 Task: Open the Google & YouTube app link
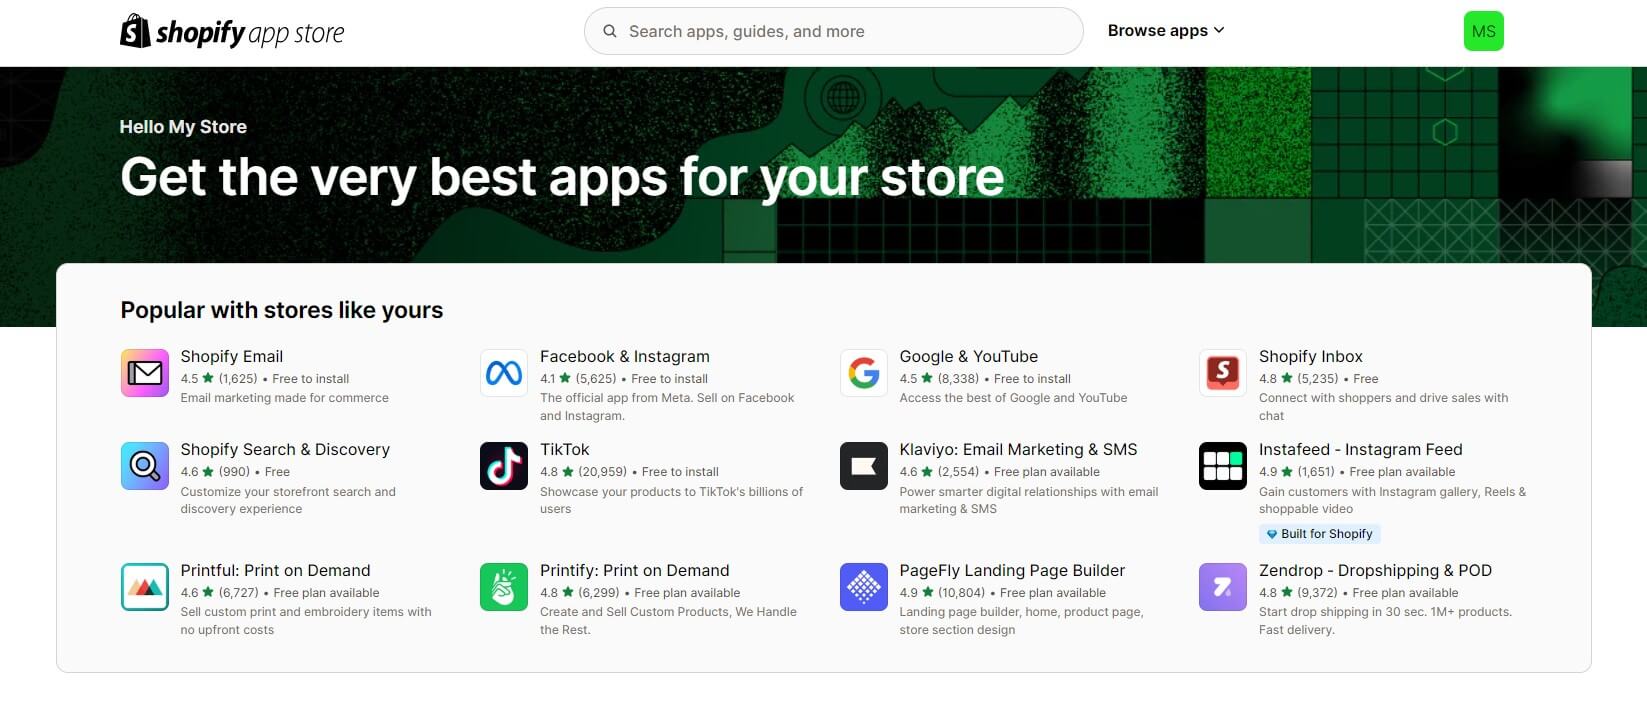(x=969, y=356)
